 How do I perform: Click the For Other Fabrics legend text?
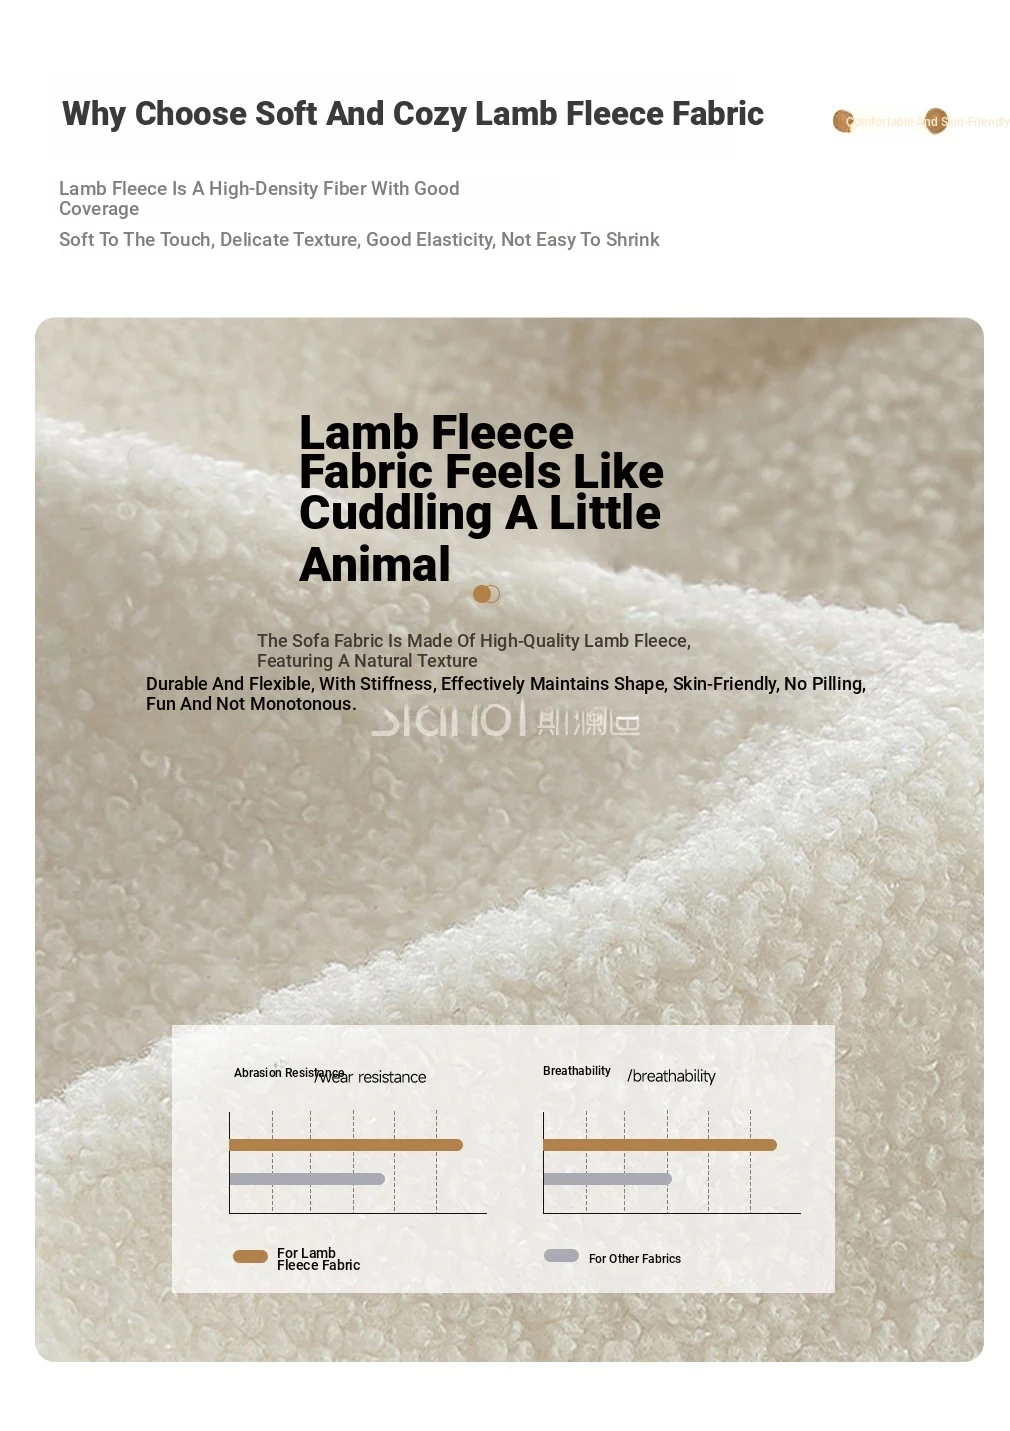pos(634,1259)
